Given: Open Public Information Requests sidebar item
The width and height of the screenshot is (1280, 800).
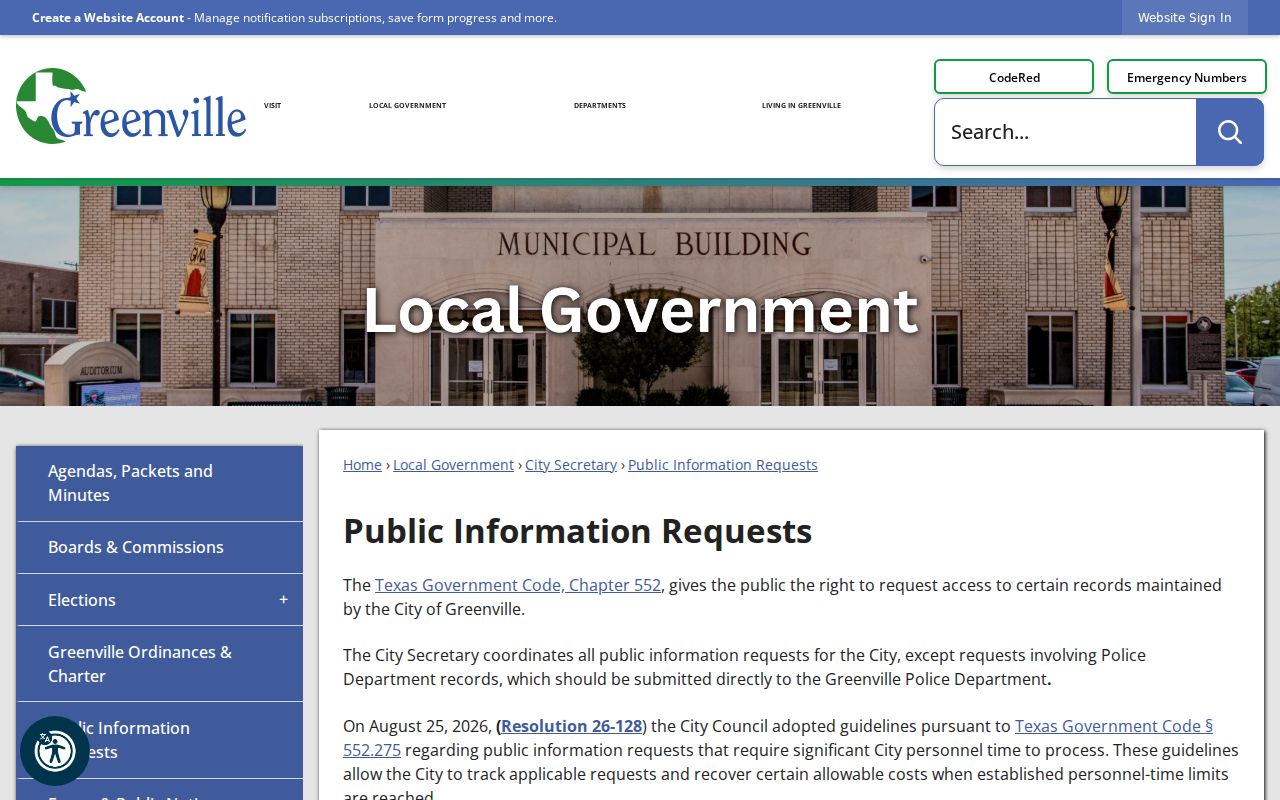Looking at the screenshot, I should pos(160,740).
